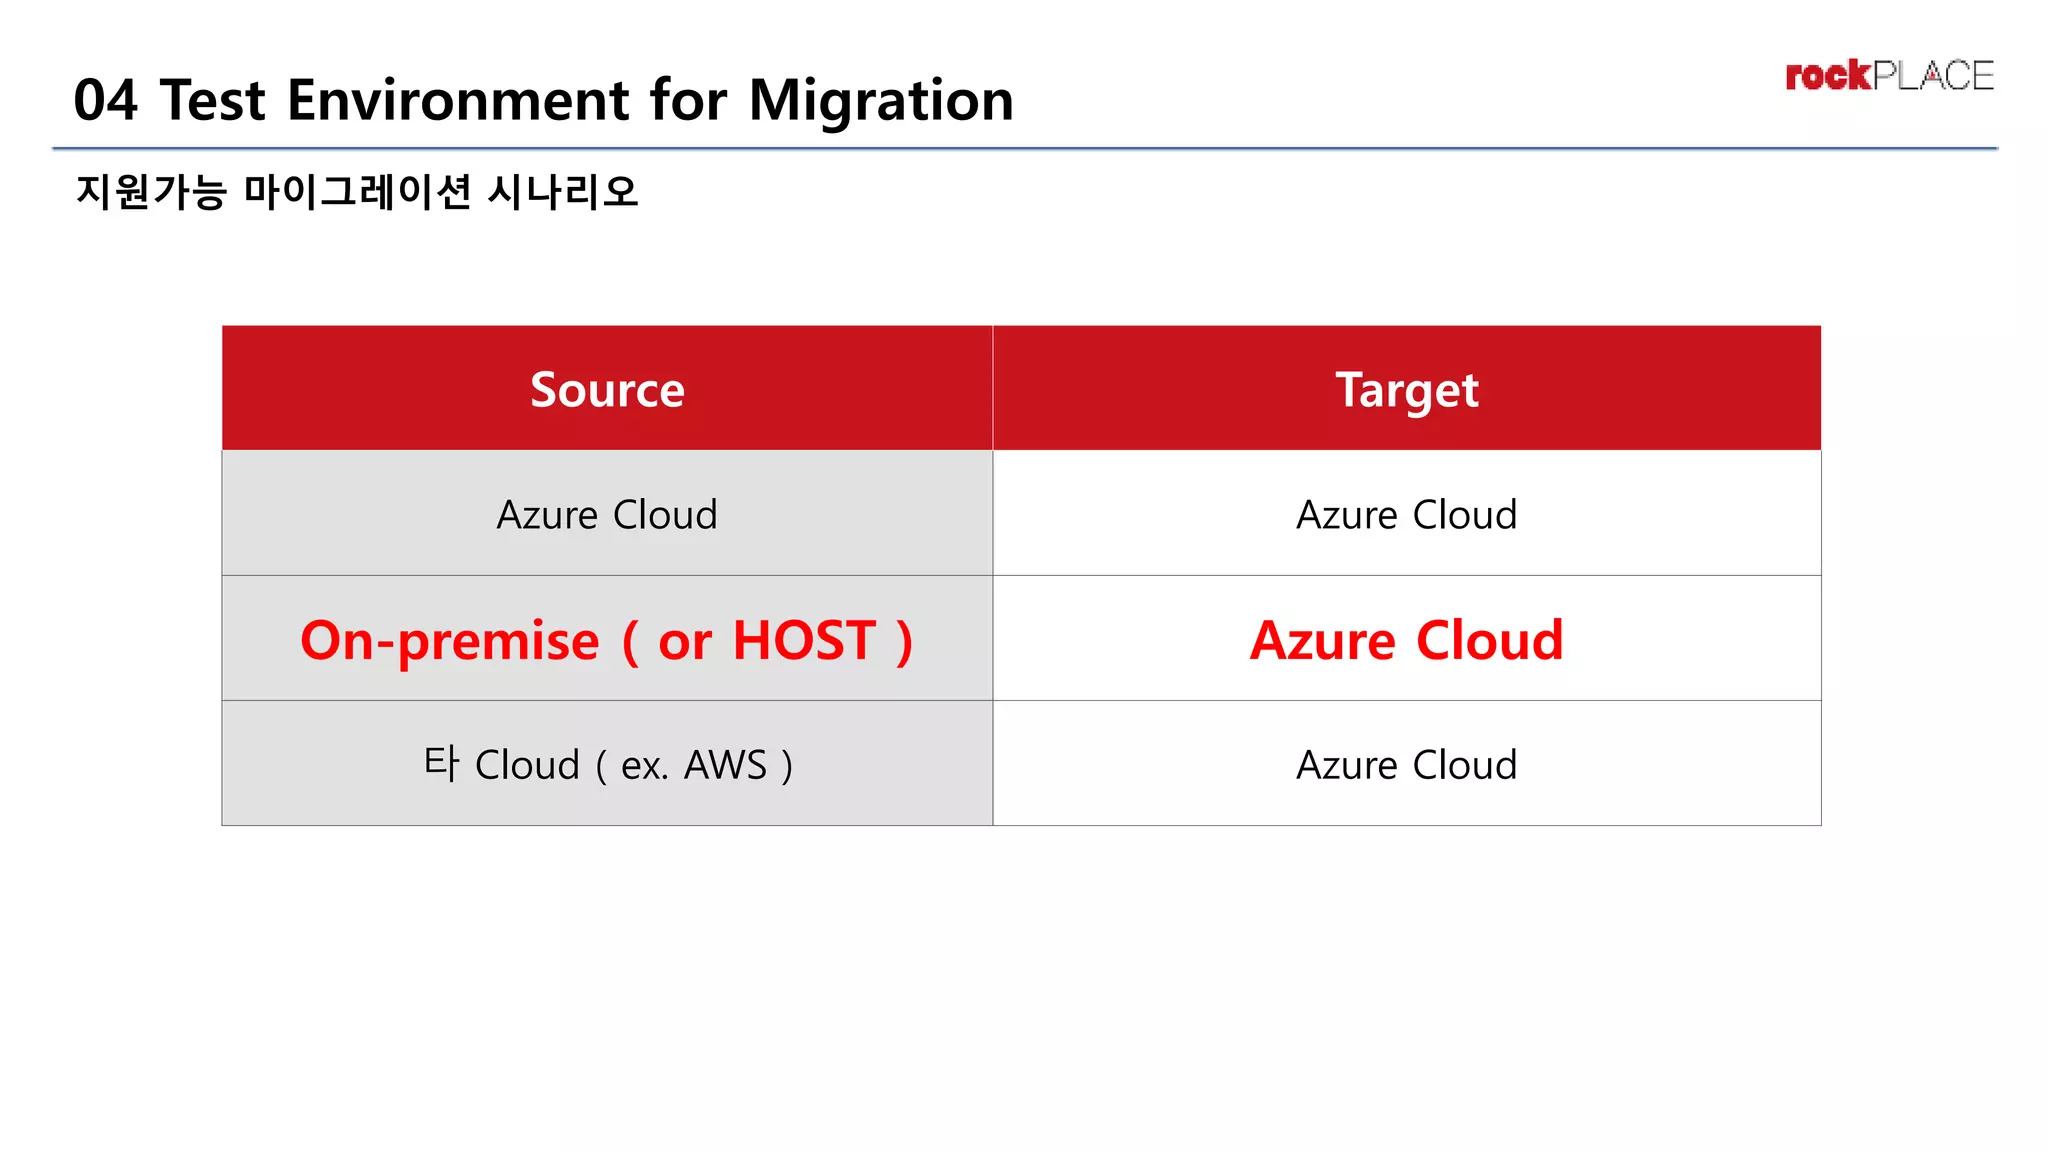Click 'Azure Cloud' in first Source row
Viewport: 2048px width, 1152px height.
[x=607, y=514]
